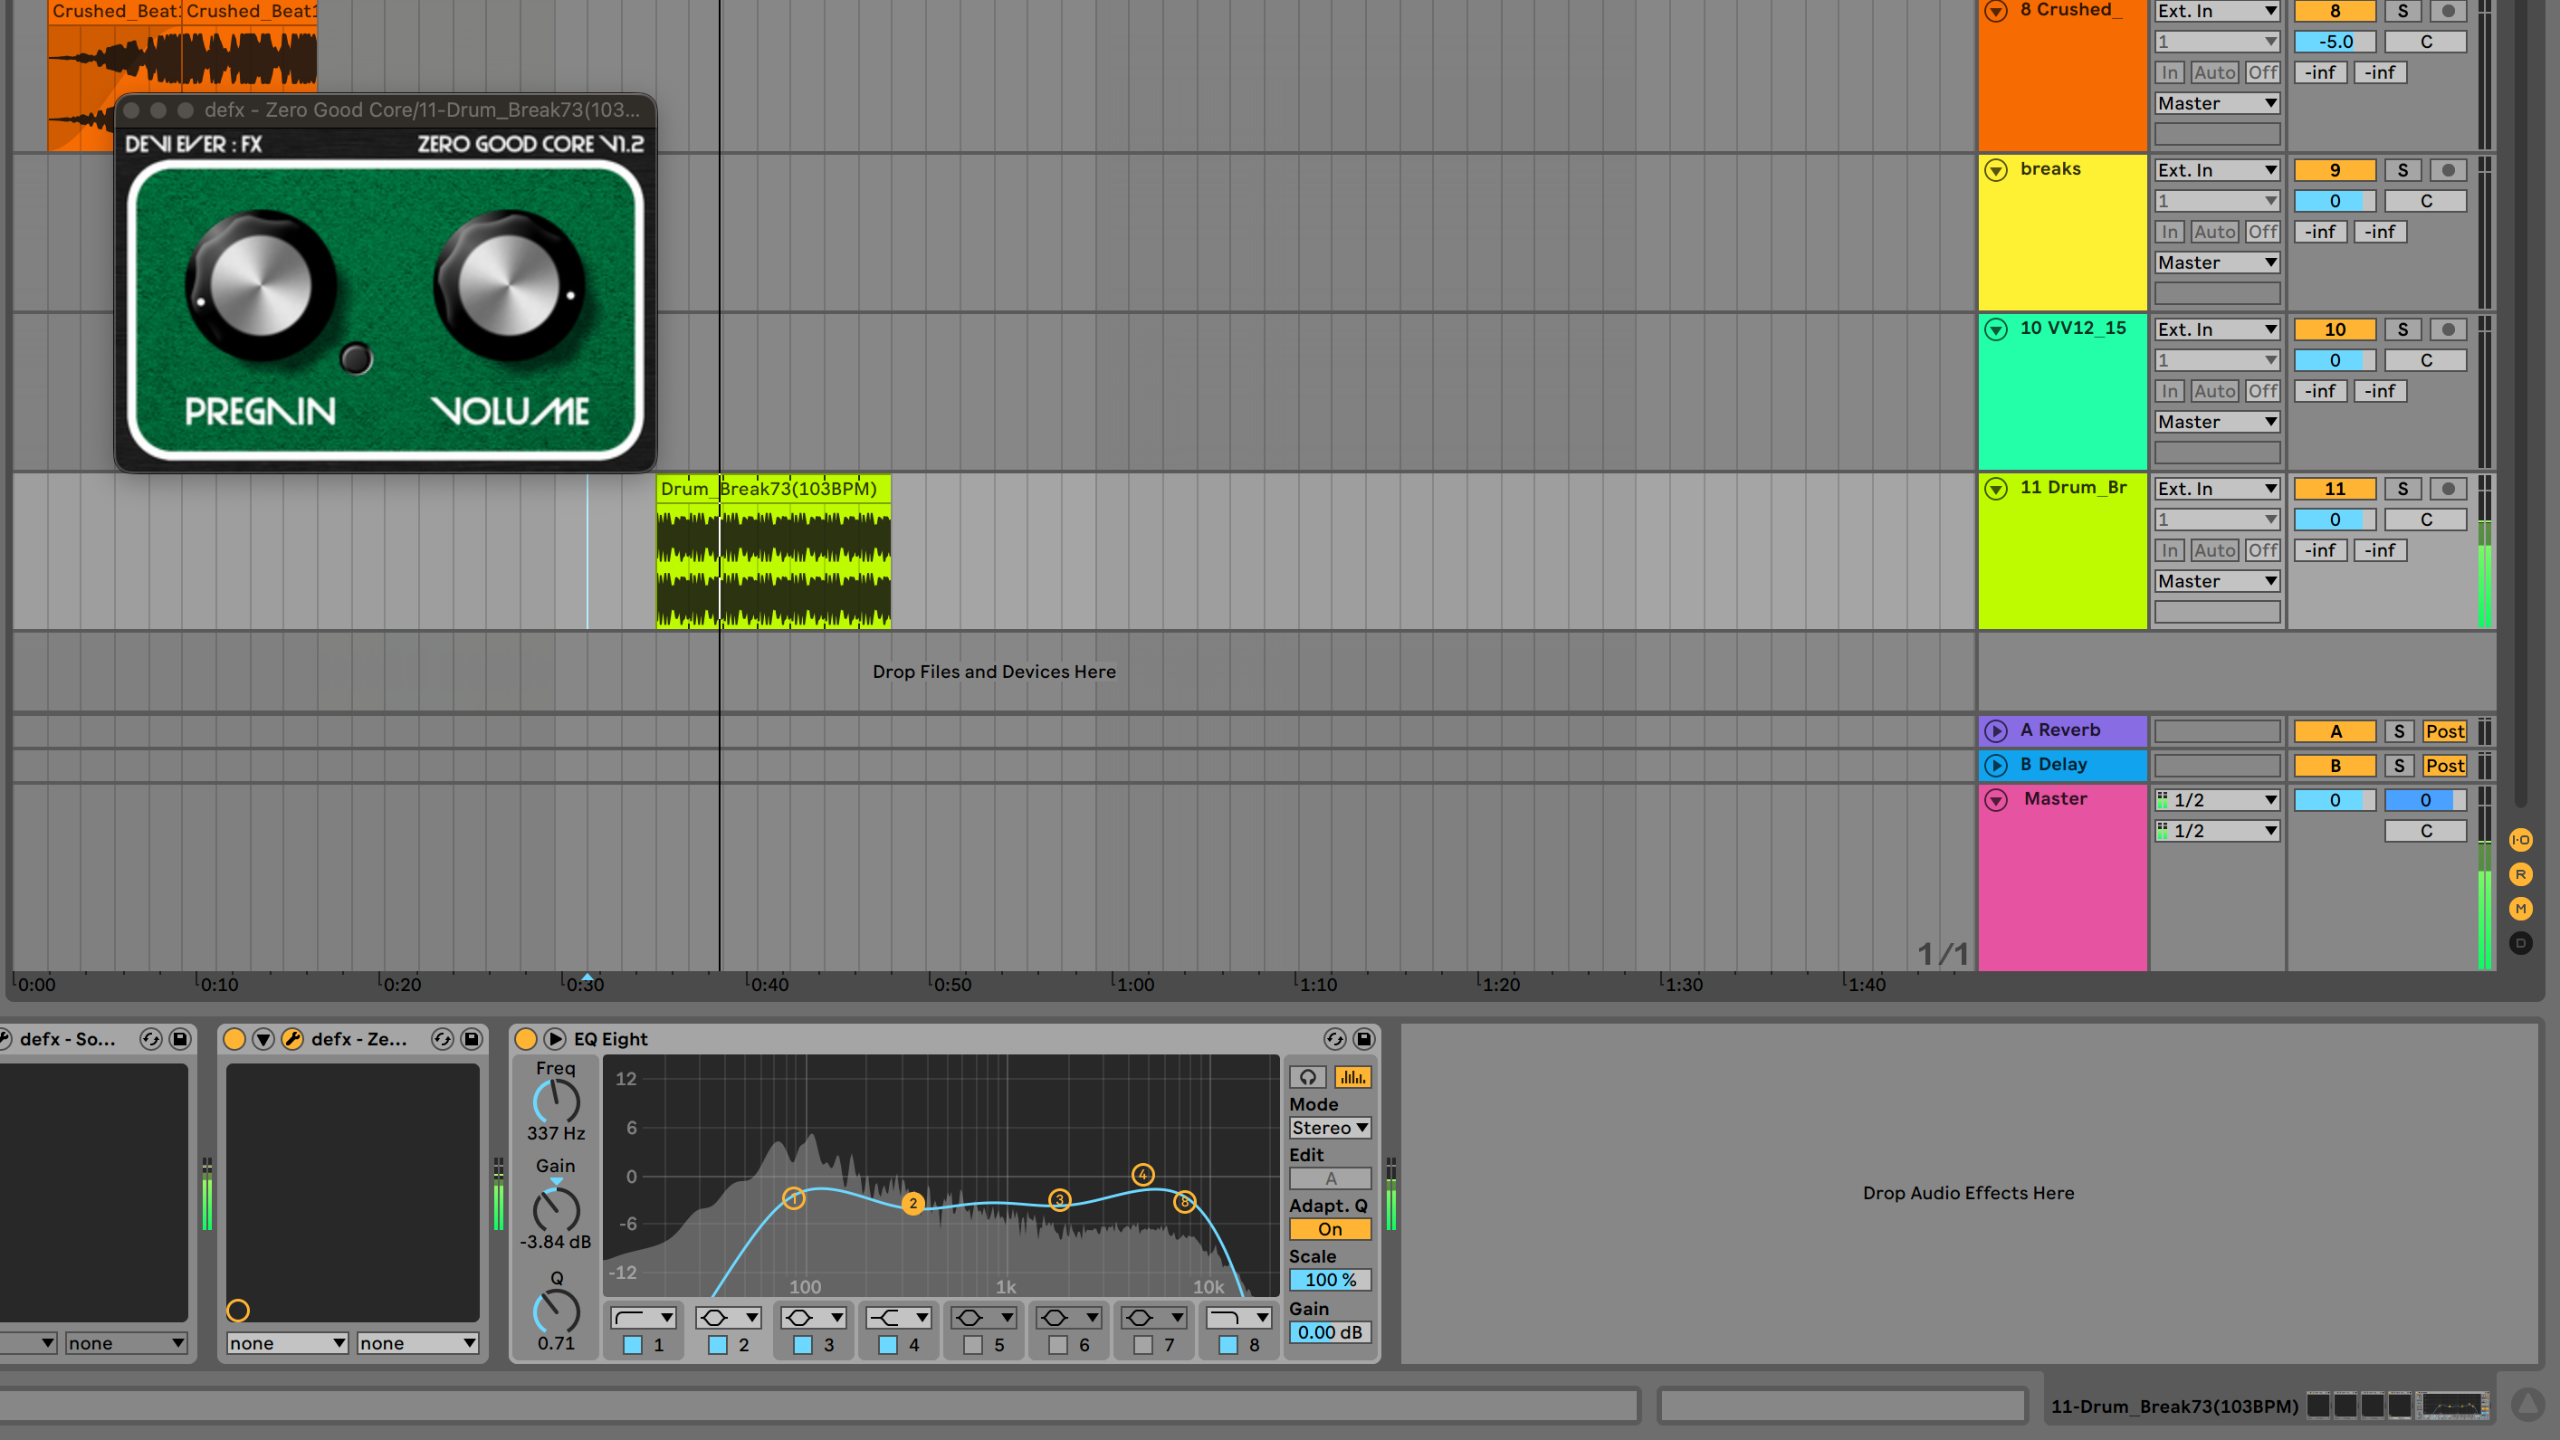Screen dimensions: 2560x1440
Task: Select Drum_Break73(103BPM) audio clip
Action: click(x=773, y=552)
